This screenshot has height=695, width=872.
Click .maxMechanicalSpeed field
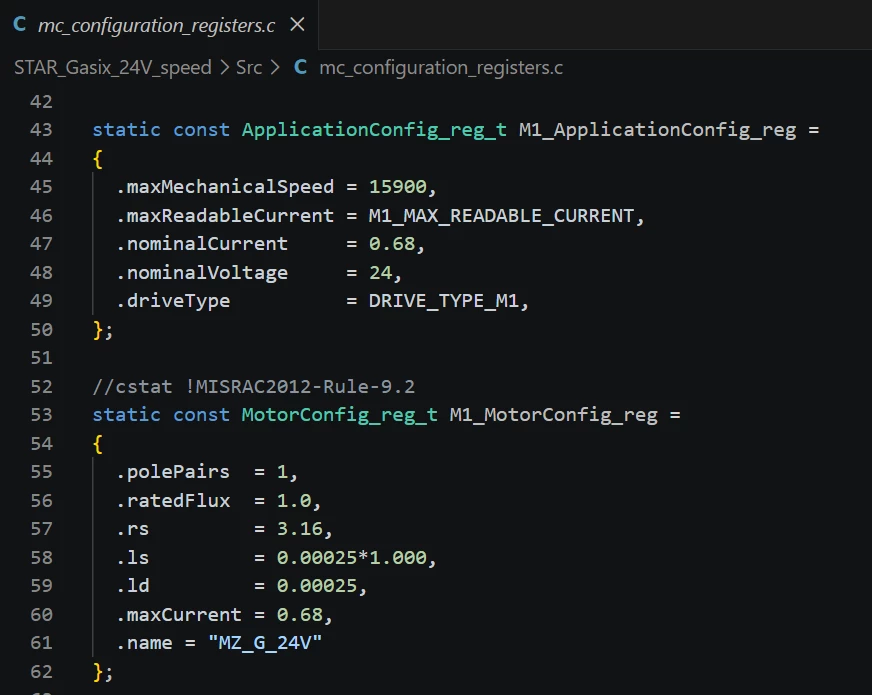pyautogui.click(x=225, y=187)
